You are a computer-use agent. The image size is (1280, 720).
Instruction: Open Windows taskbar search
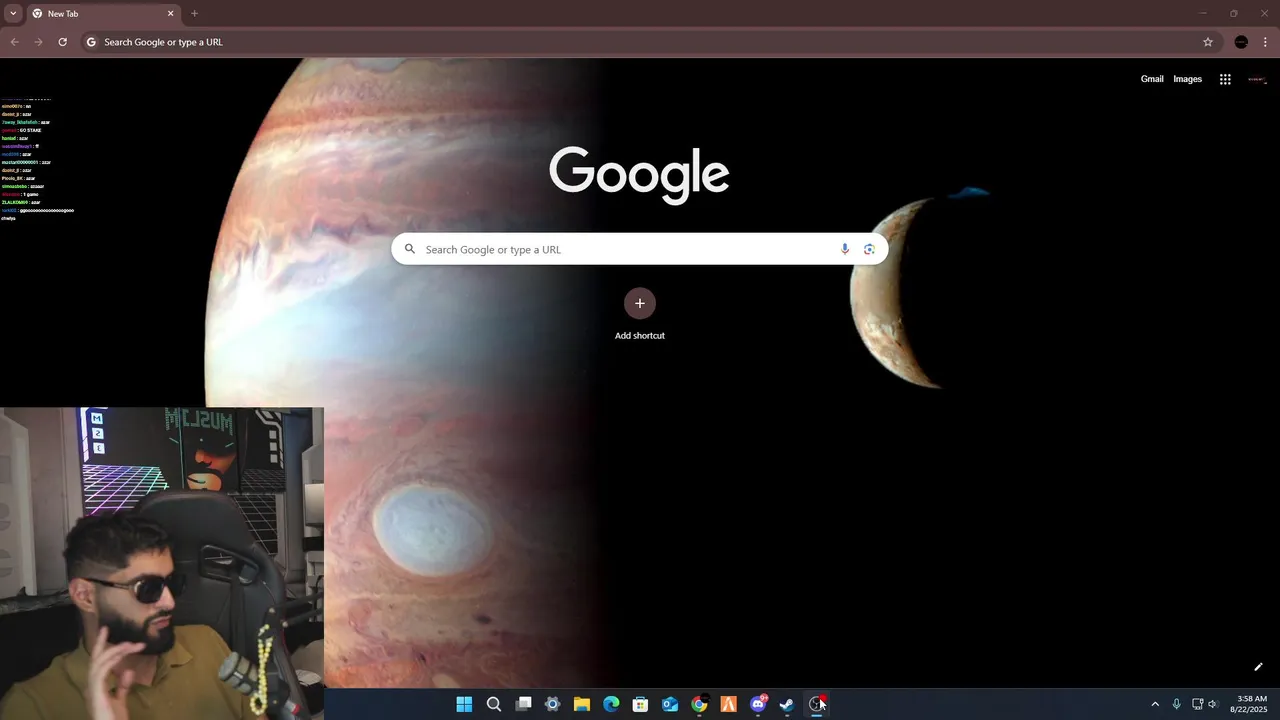point(494,704)
